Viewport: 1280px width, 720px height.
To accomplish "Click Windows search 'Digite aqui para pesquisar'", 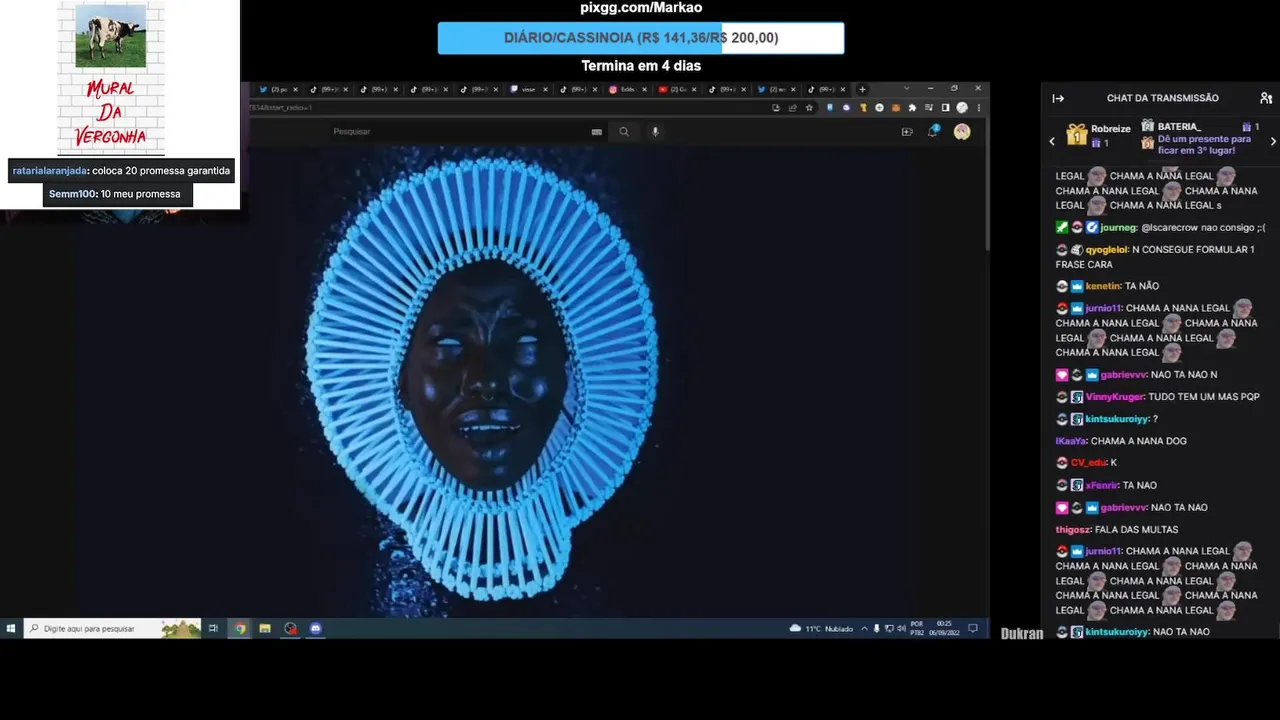I will tap(112, 628).
